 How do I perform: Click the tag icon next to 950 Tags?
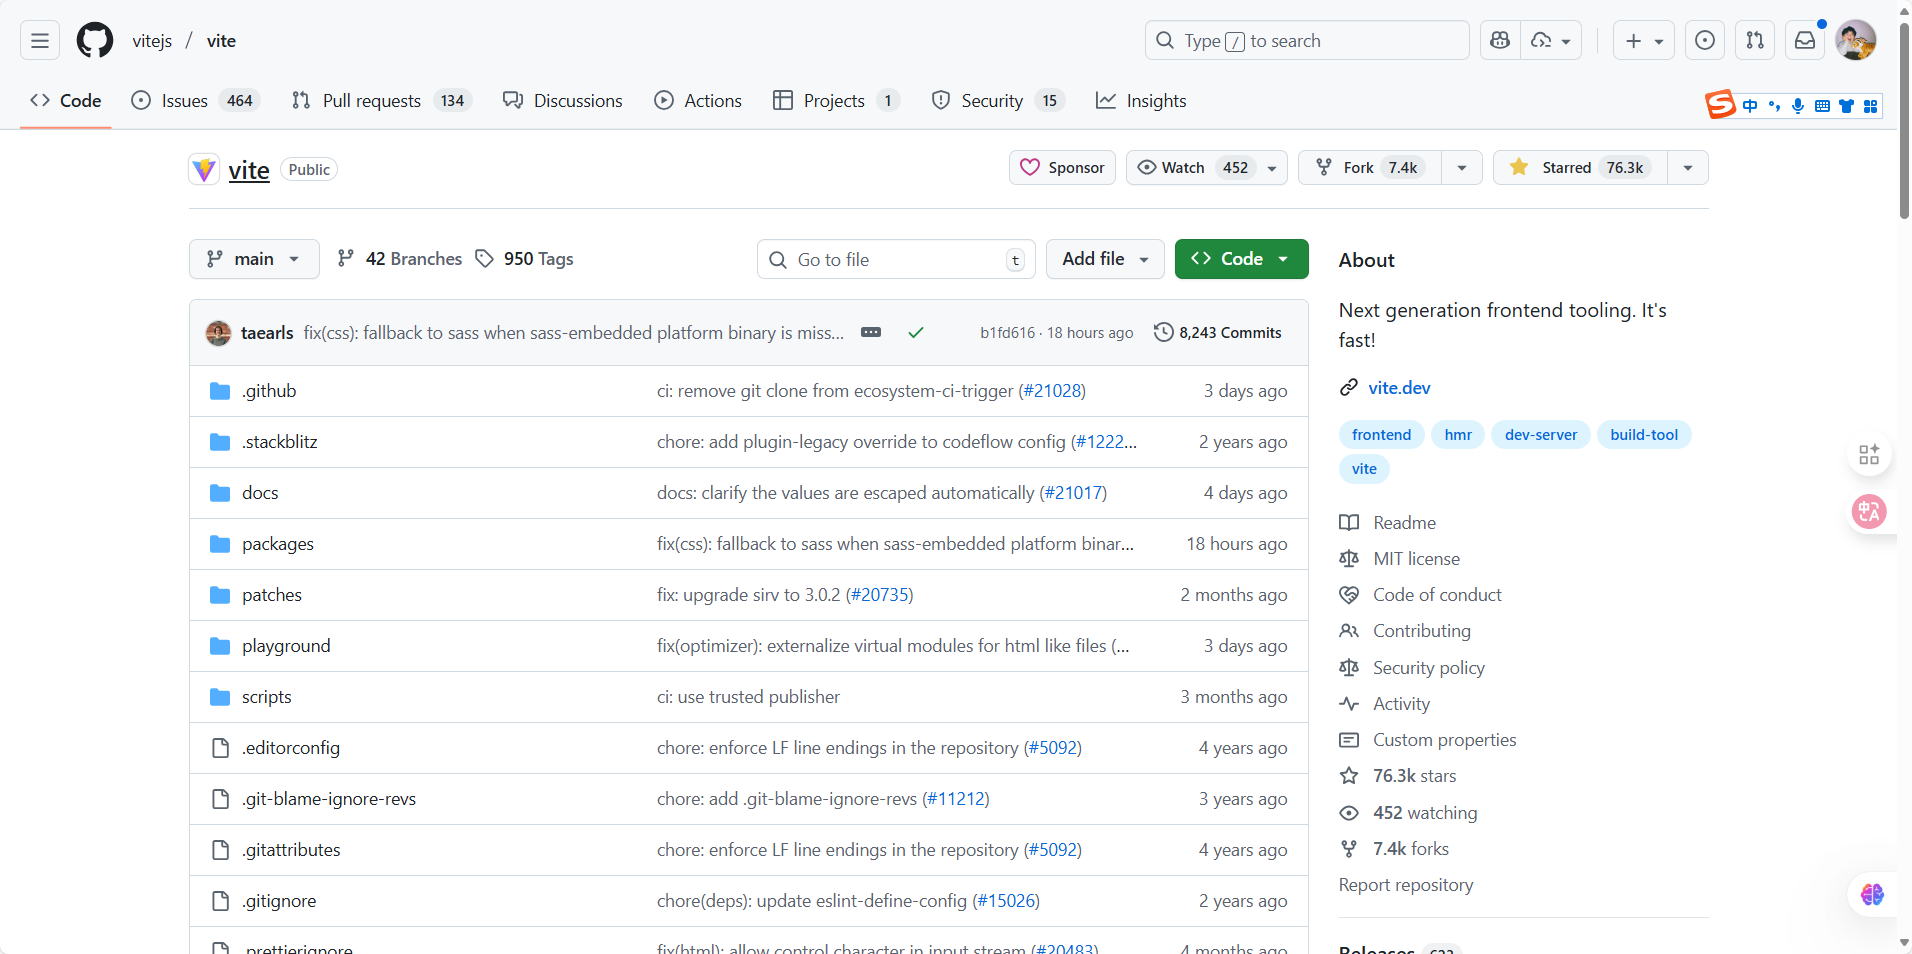[x=485, y=259]
